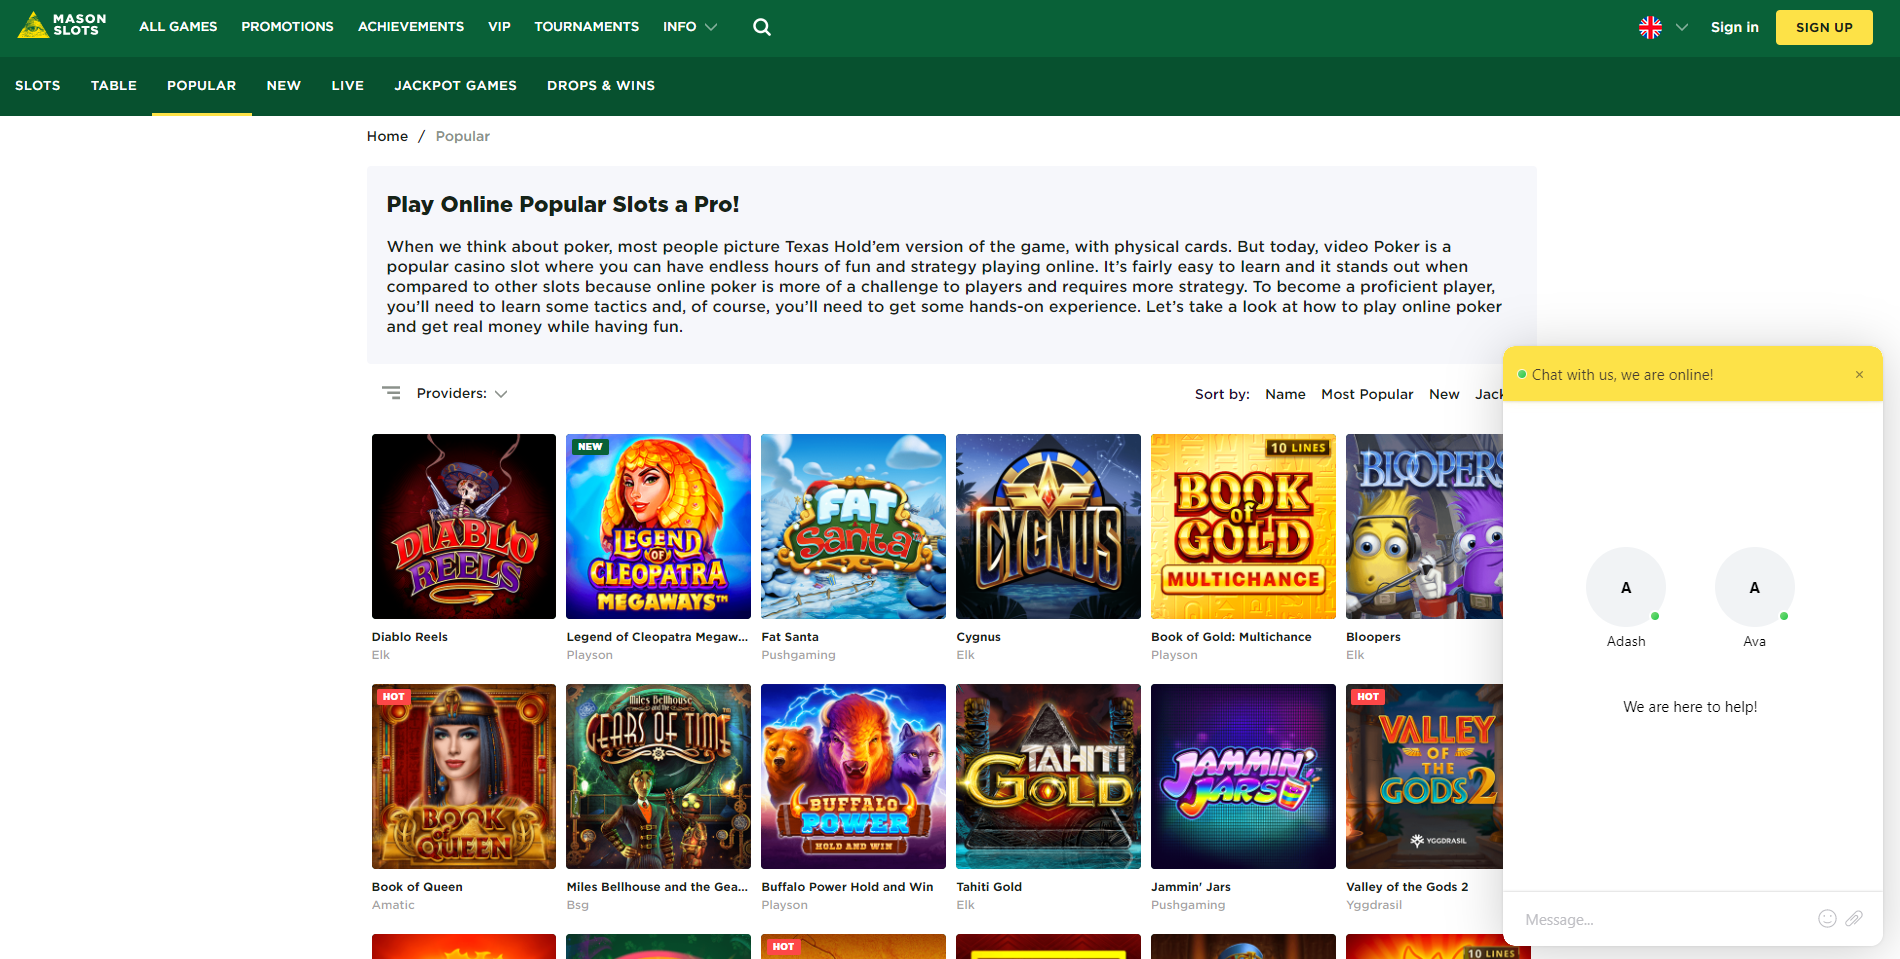Click the Bloopers title text

coord(1373,637)
